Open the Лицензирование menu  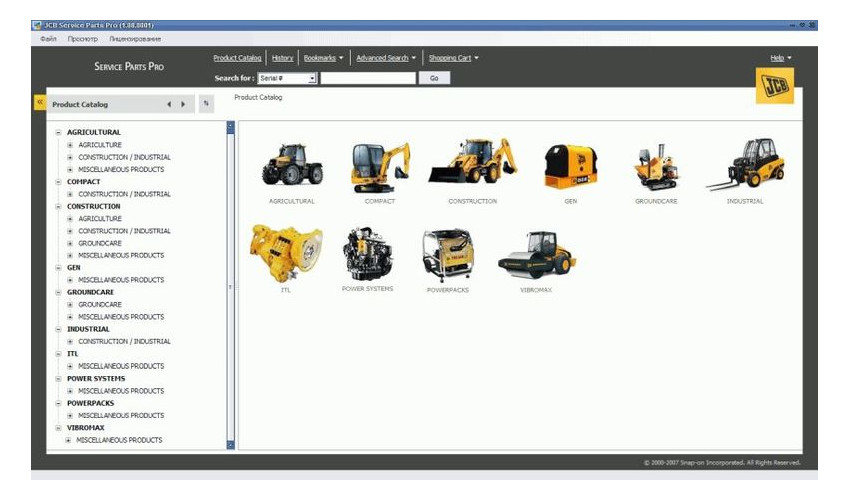[x=135, y=39]
